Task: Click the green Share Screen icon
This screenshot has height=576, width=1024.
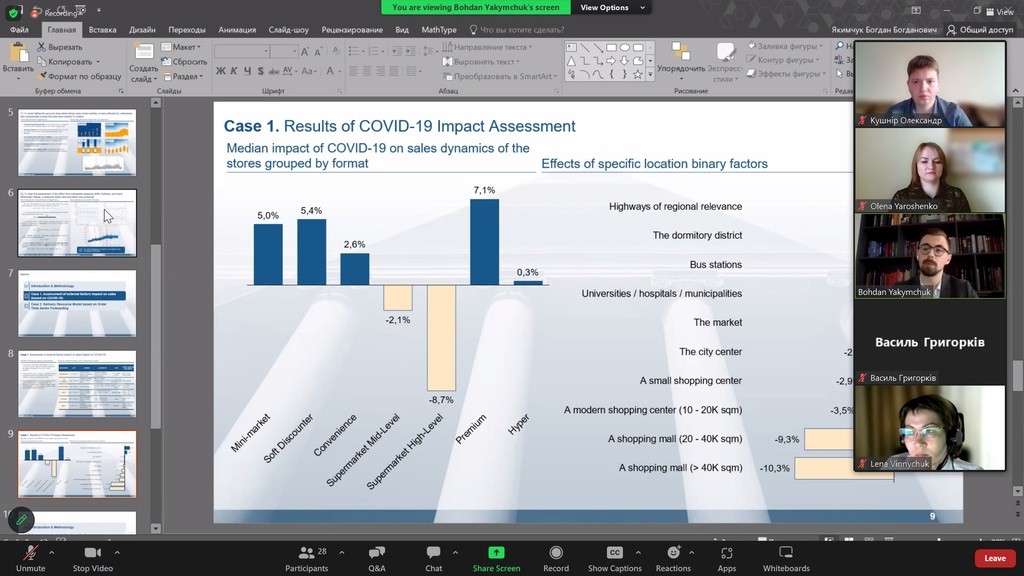Action: [x=496, y=553]
